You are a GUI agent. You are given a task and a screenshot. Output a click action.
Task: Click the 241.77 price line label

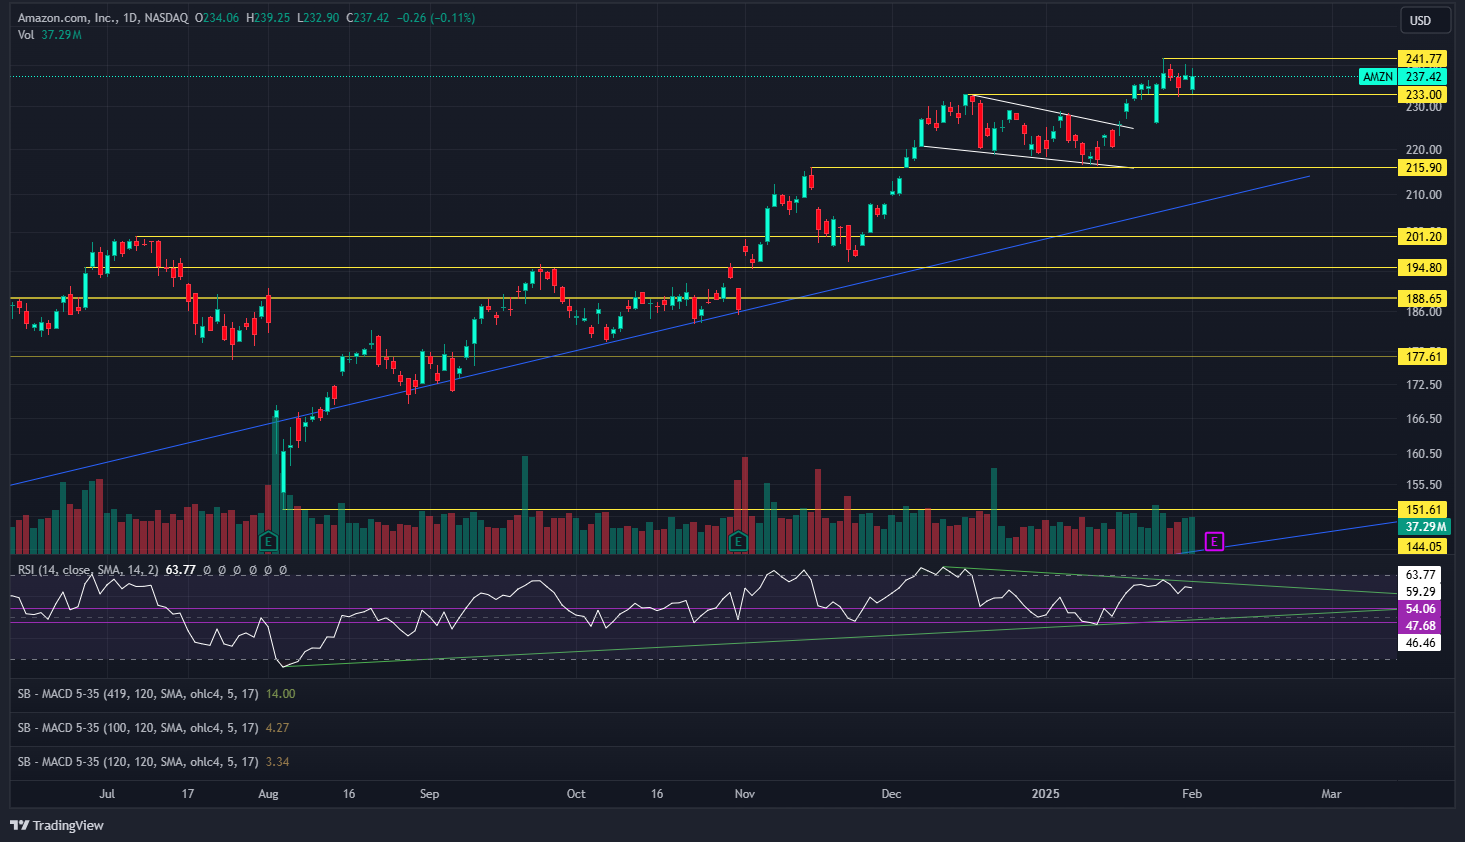1423,59
